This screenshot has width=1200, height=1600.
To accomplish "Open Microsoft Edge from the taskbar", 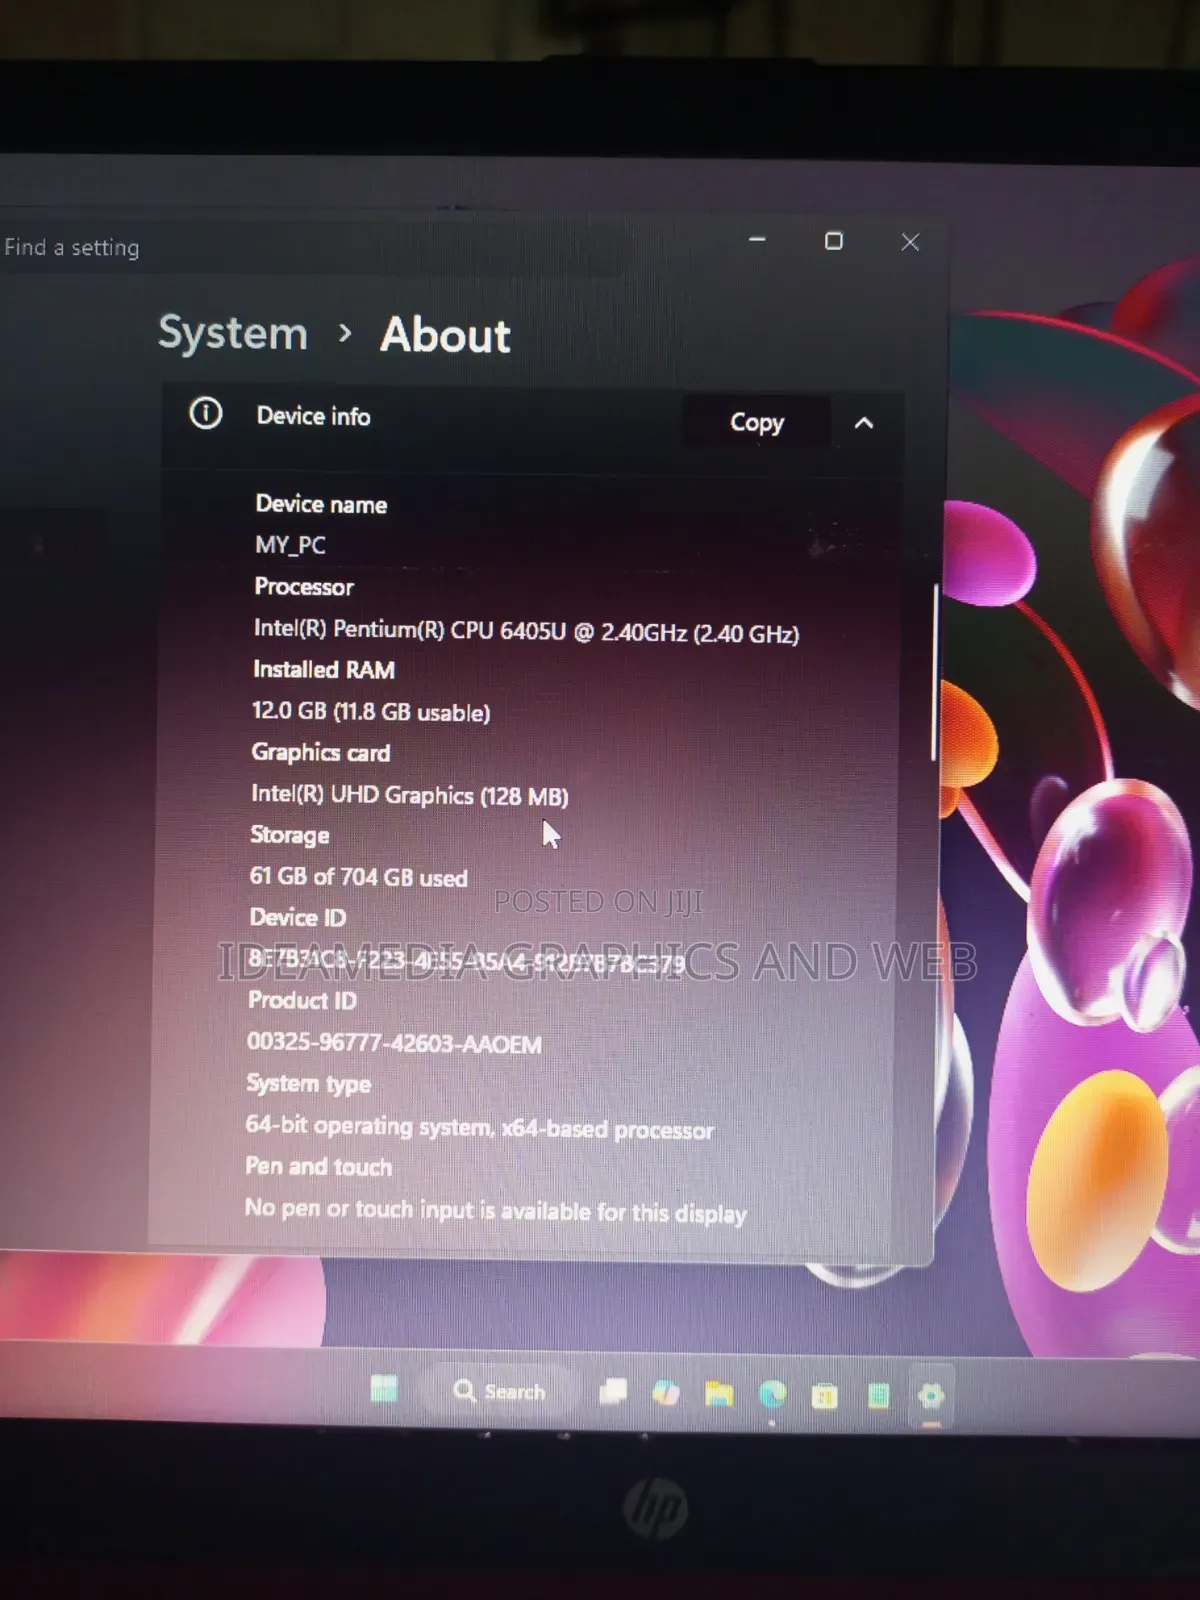I will point(772,1394).
